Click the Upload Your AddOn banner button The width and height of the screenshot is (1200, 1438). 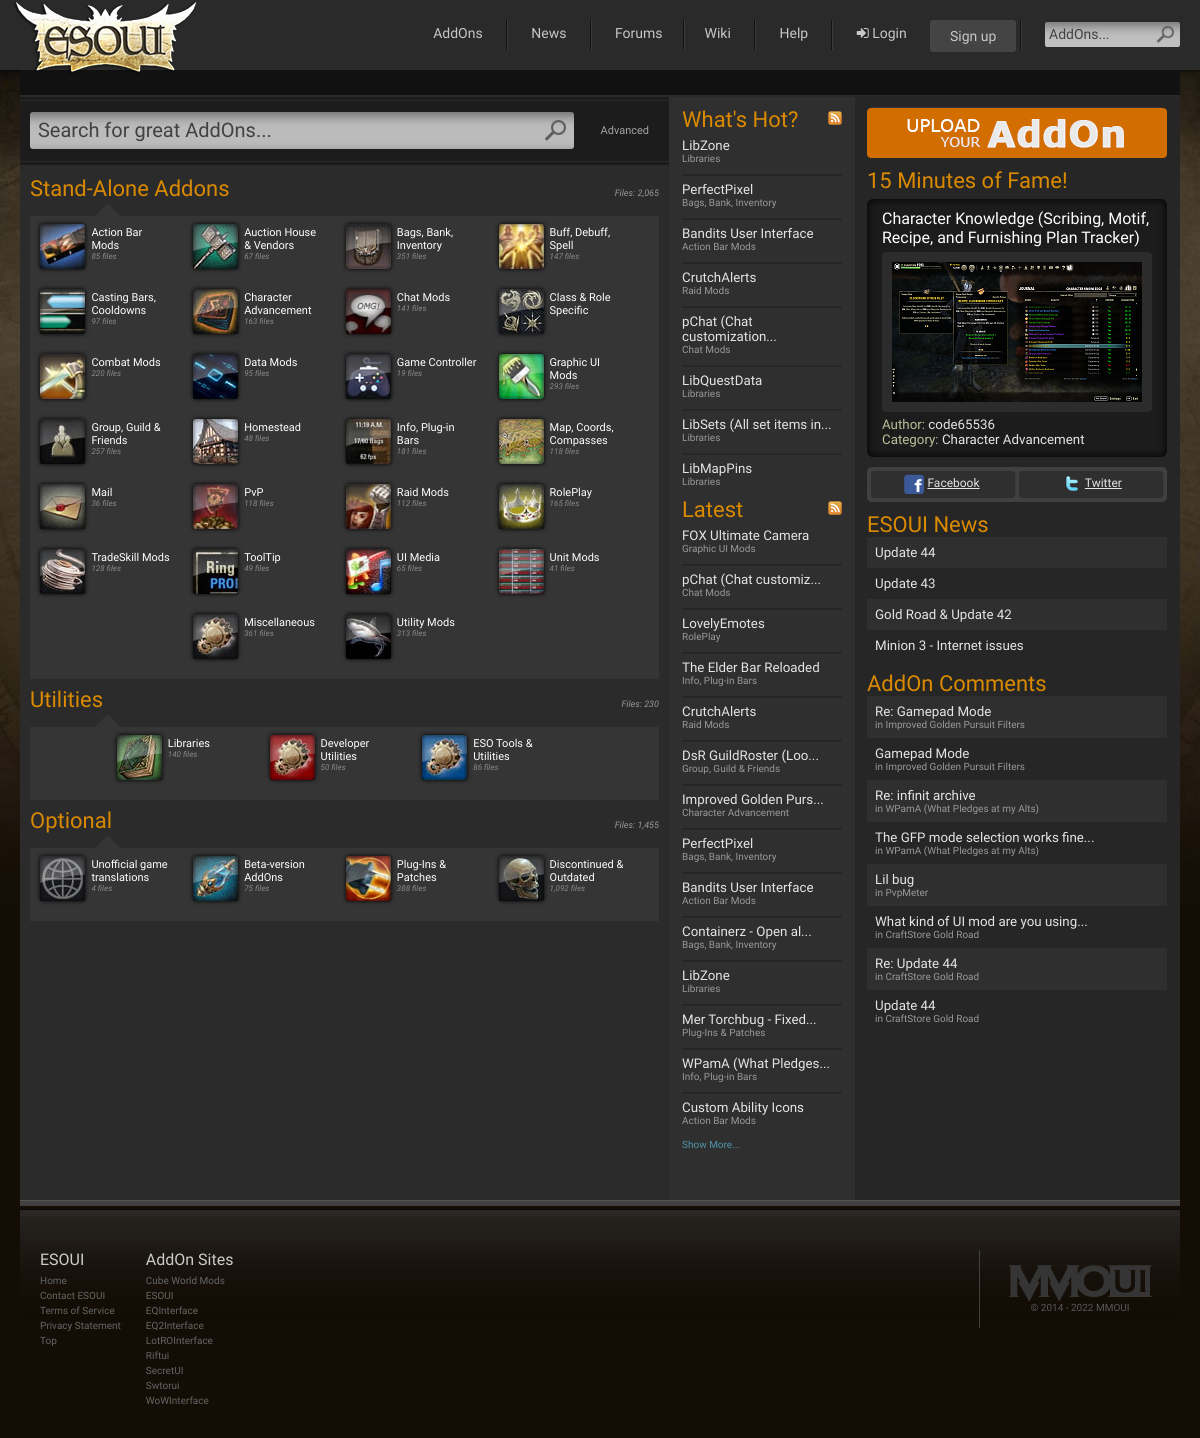click(1016, 133)
